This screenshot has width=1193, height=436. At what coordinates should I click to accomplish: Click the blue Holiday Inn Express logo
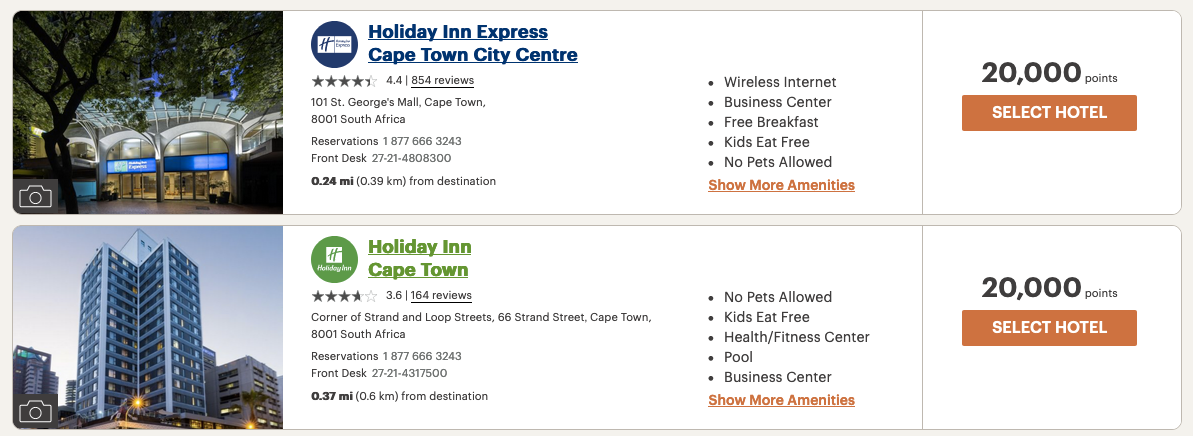(334, 44)
